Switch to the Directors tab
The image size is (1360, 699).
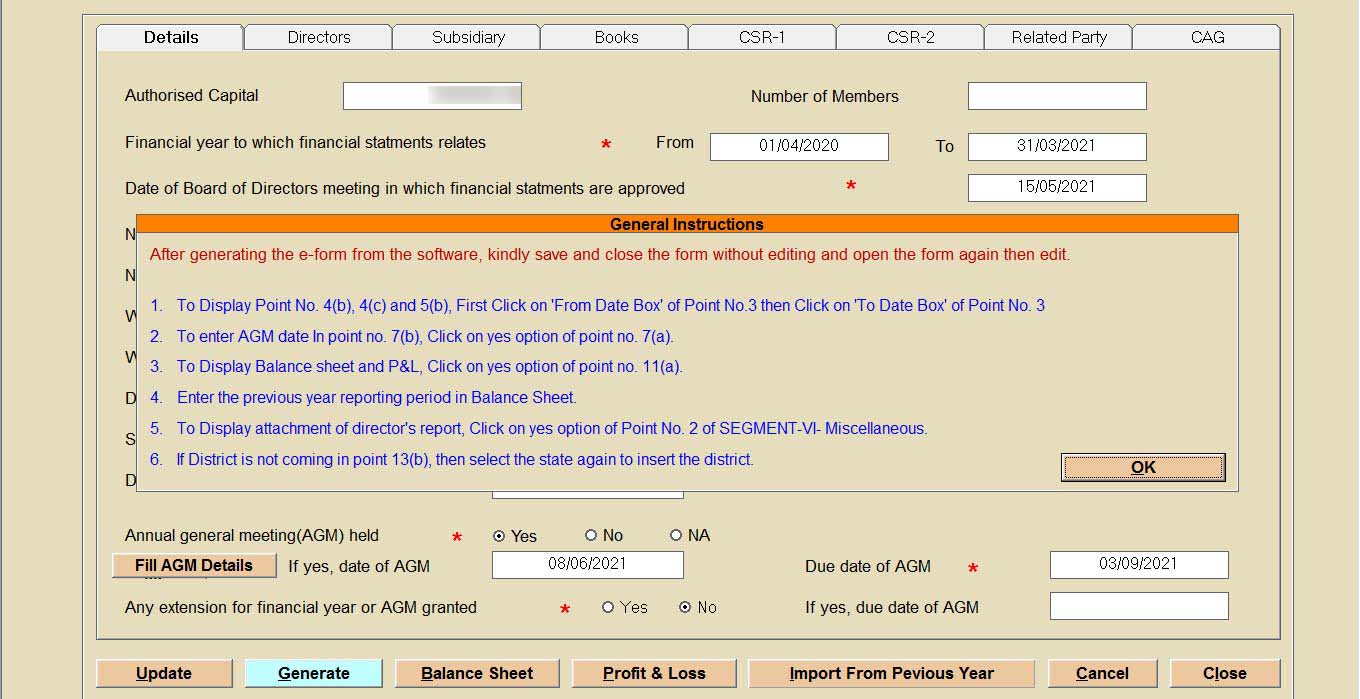click(318, 37)
